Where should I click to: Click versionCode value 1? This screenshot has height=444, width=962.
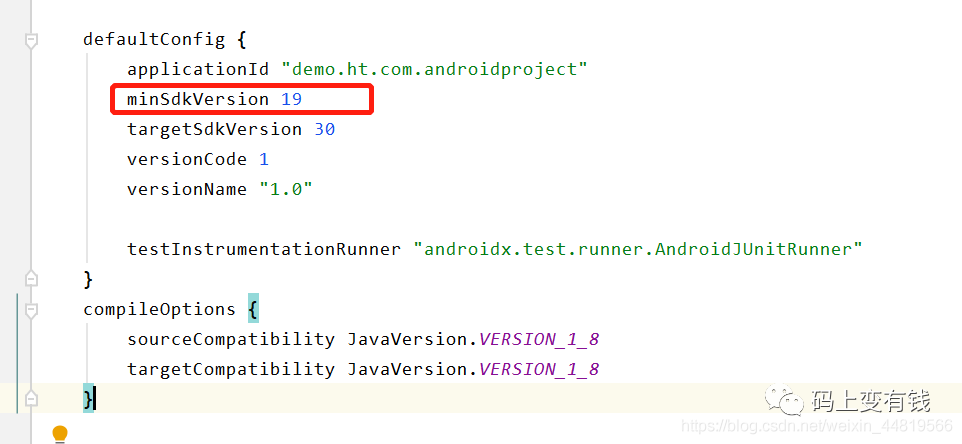pos(264,159)
